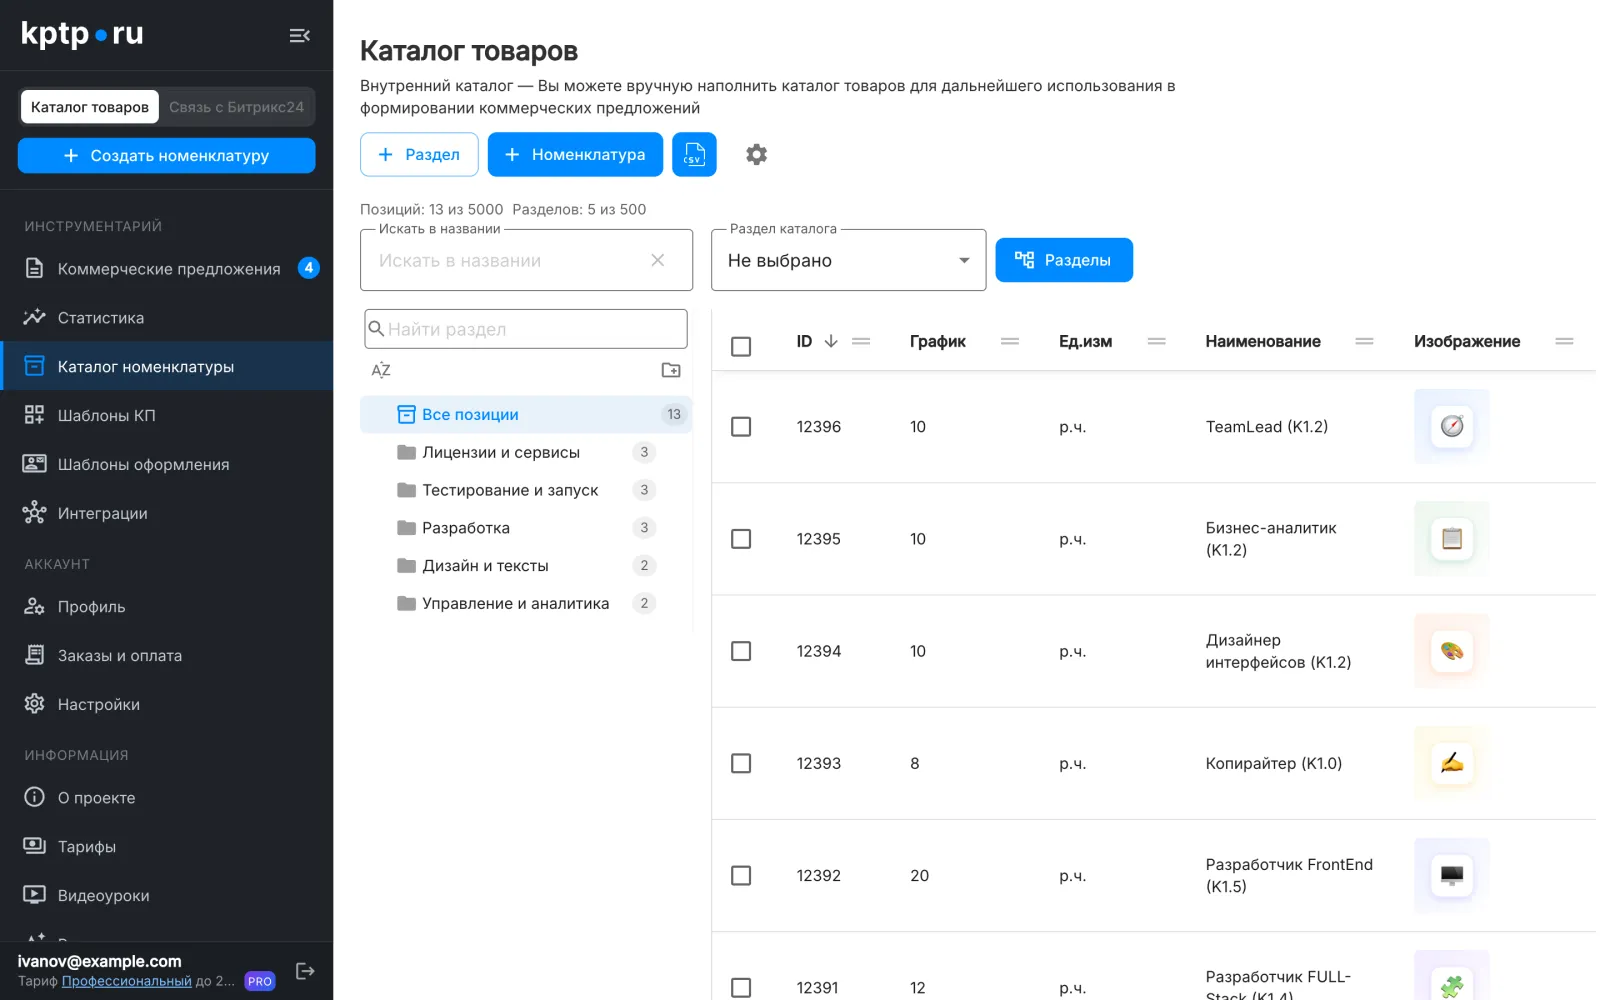This screenshot has height=1000, width=1600.
Task: Click the add folder icon in sections panel
Action: coord(671,370)
